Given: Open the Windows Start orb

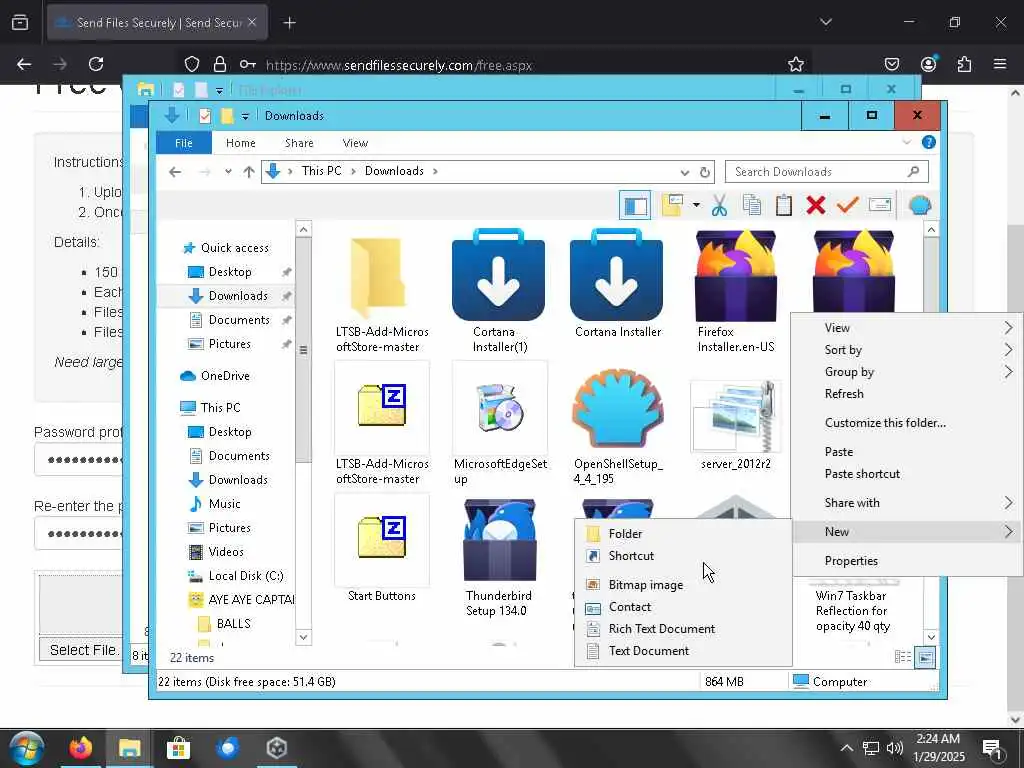Looking at the screenshot, I should [27, 748].
